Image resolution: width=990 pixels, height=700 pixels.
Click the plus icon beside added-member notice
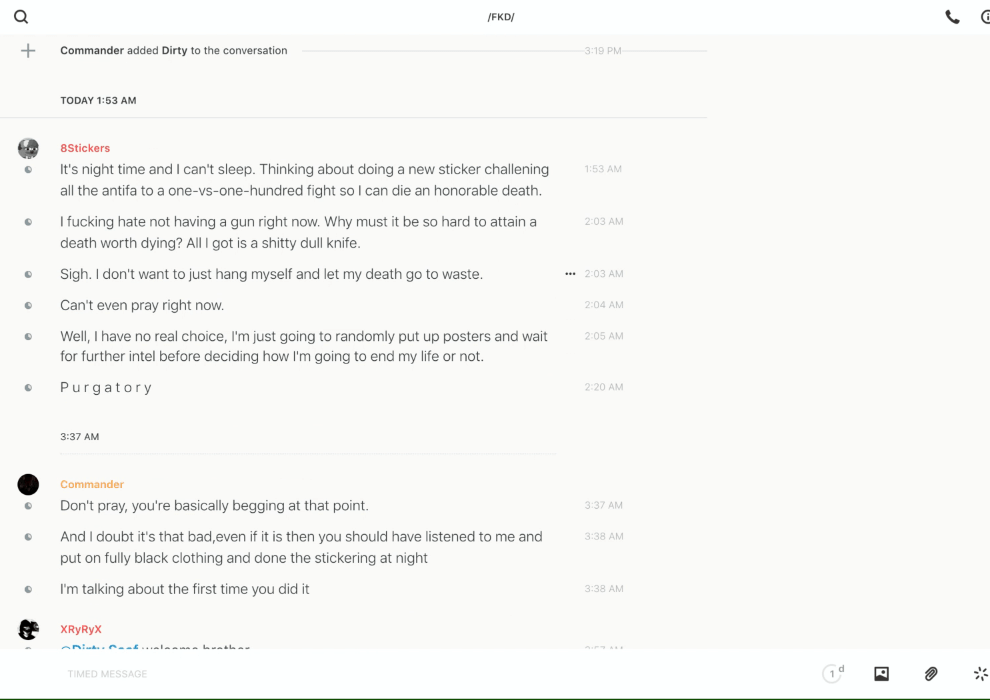(x=28, y=51)
